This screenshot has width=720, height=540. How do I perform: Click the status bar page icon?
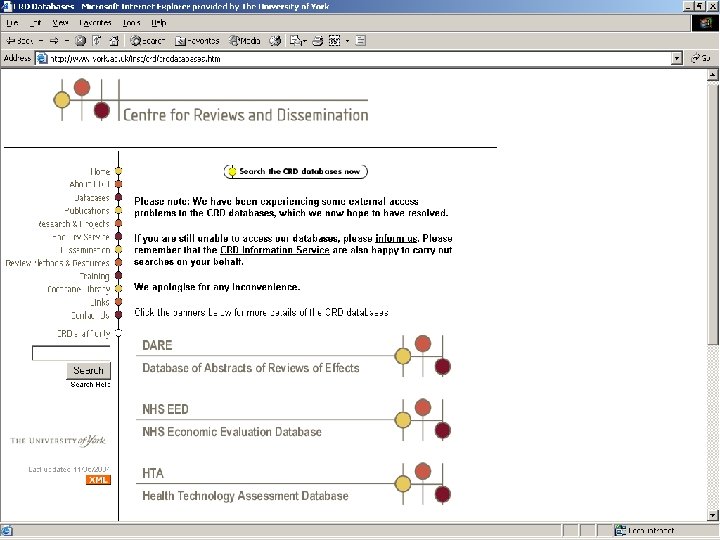[6, 531]
